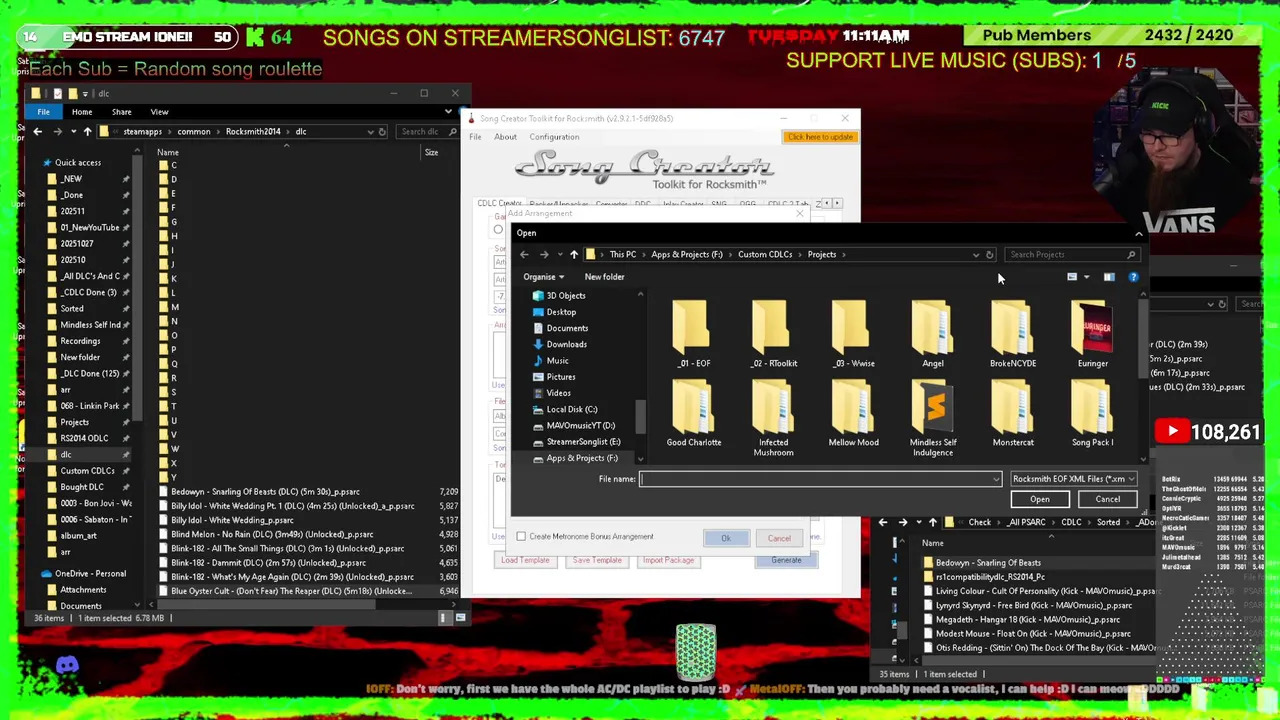The height and width of the screenshot is (720, 1280).
Task: Switch dlc Explorer to large icons view
Action: click(x=460, y=618)
